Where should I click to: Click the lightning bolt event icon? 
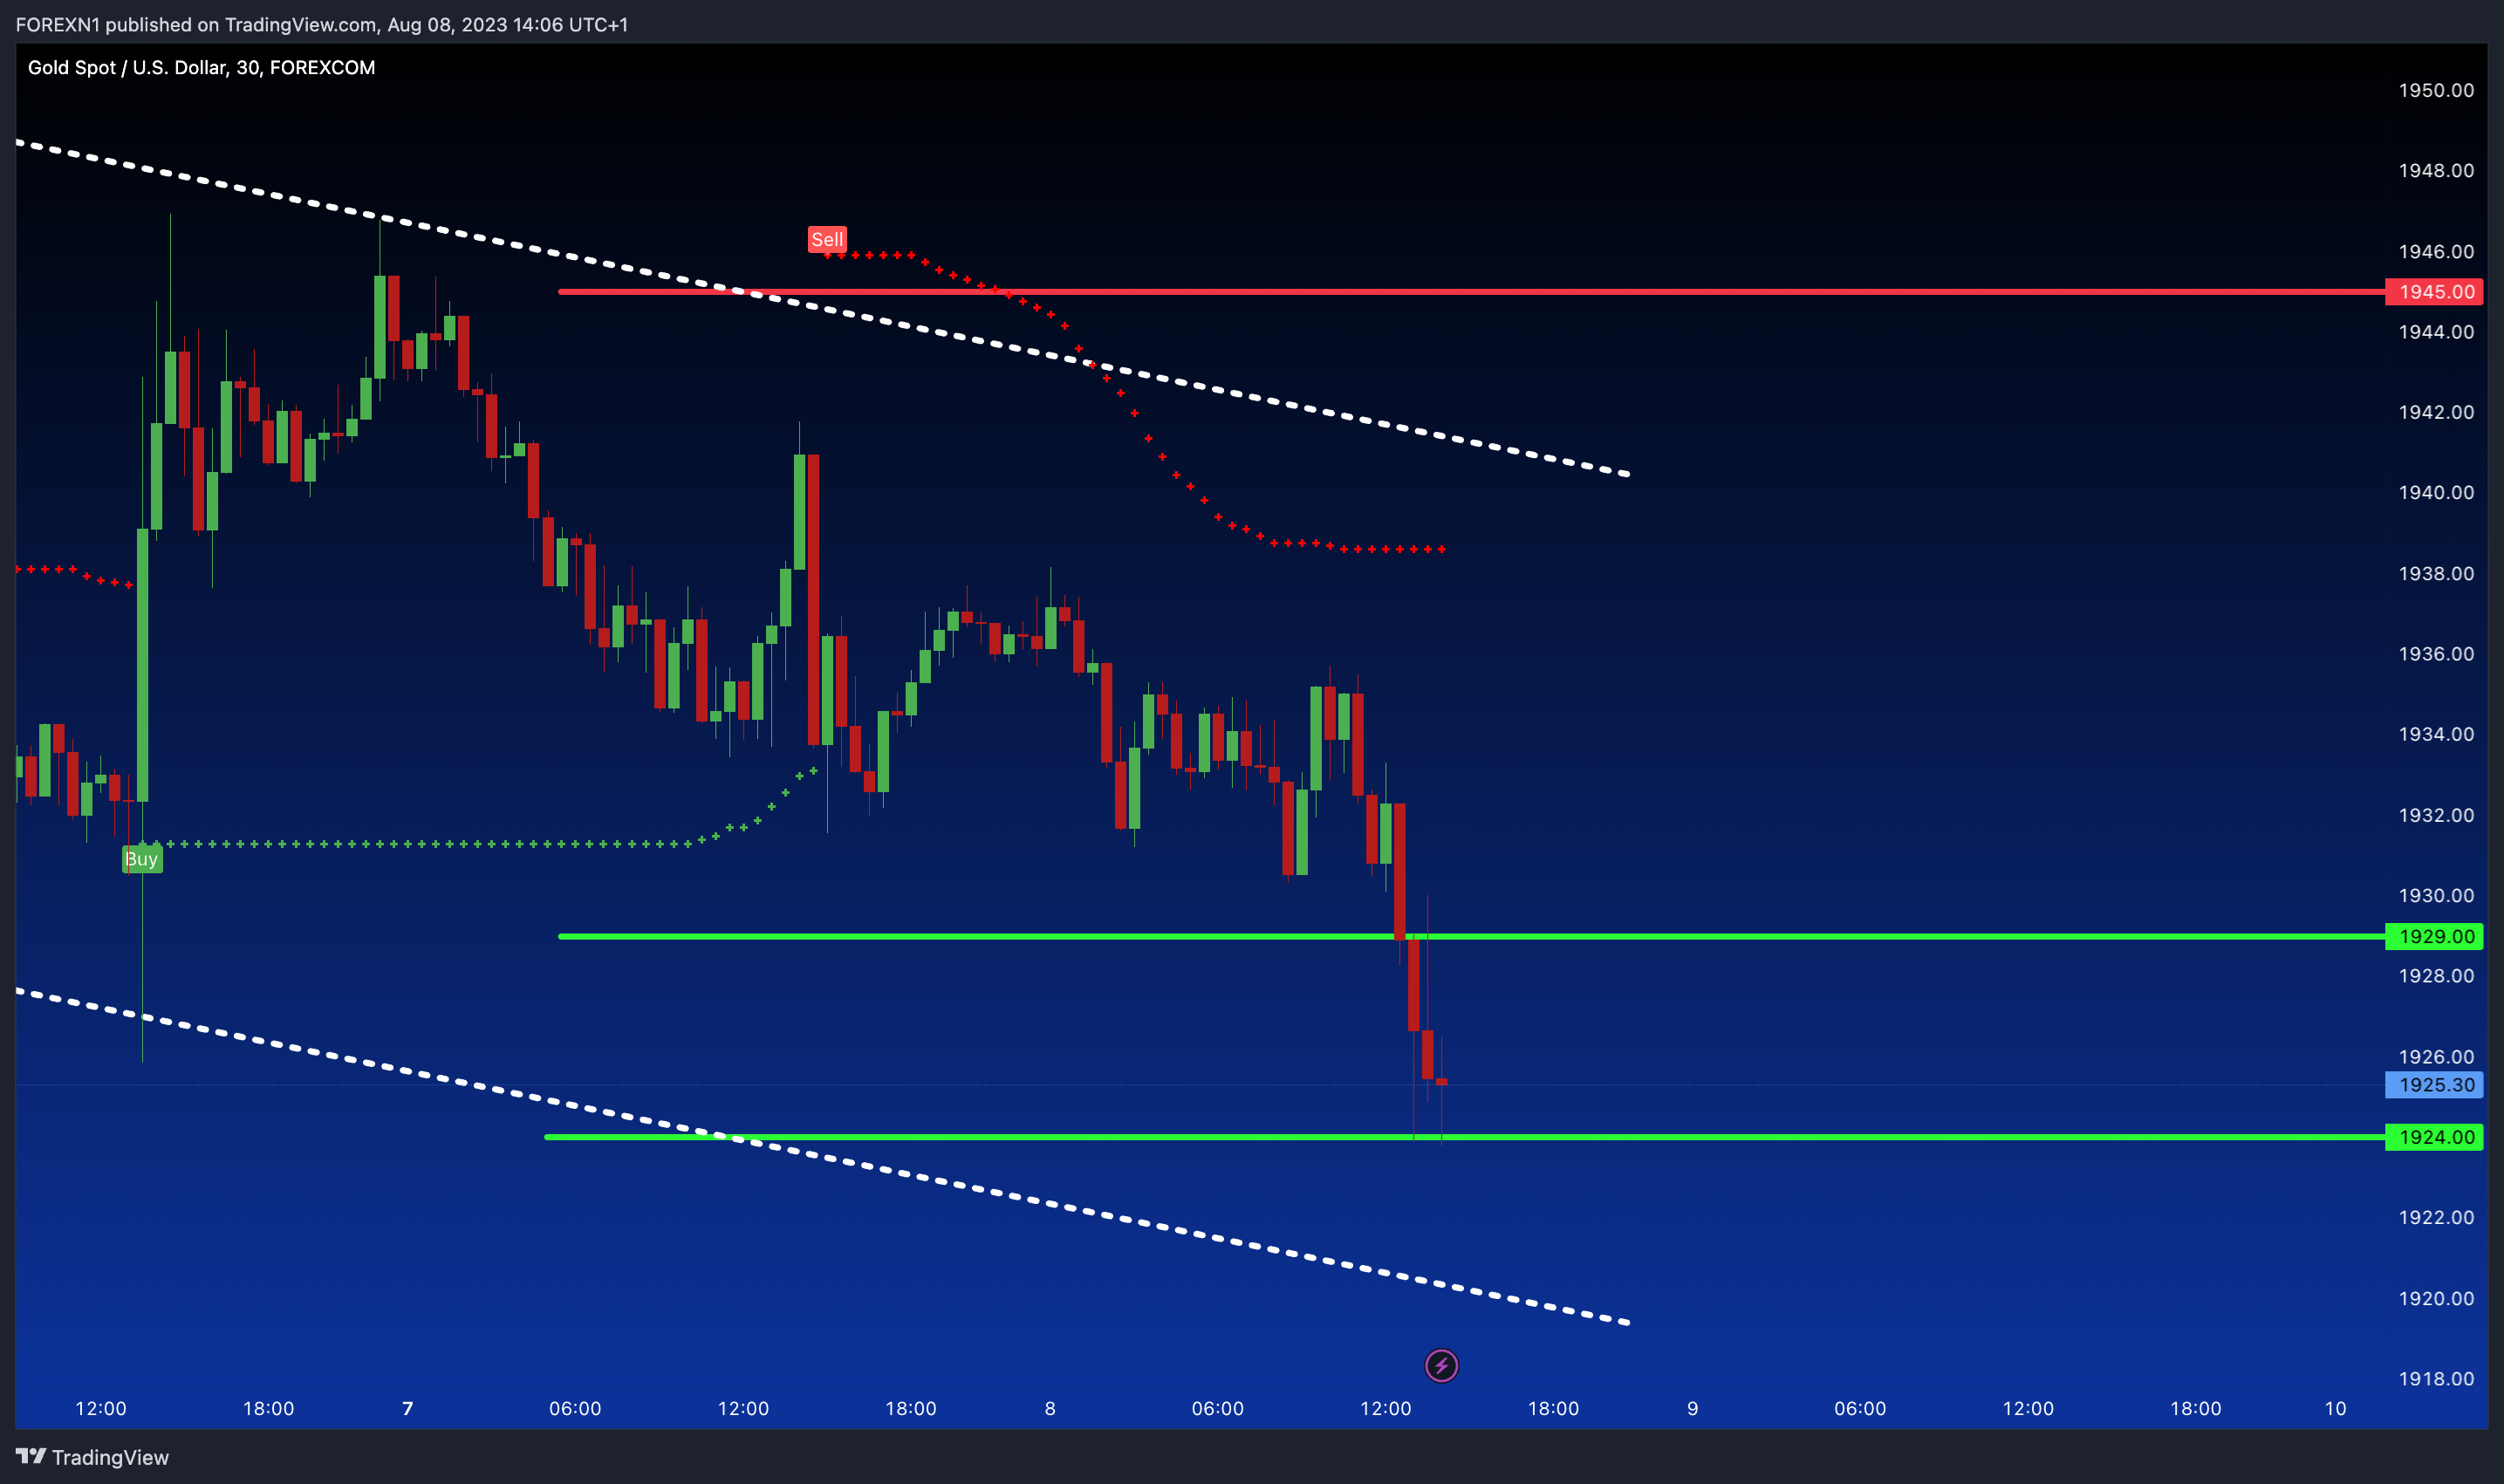pyautogui.click(x=1441, y=1365)
